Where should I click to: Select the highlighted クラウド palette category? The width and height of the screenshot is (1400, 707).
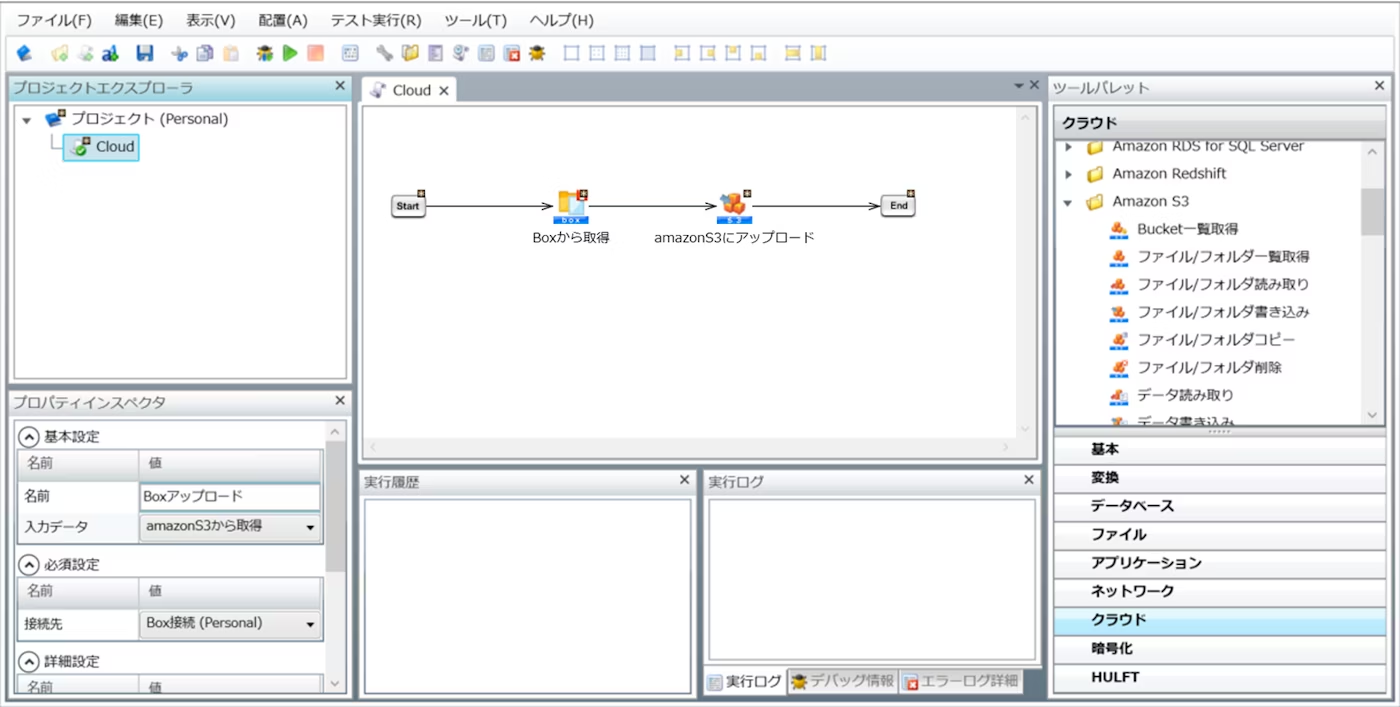coord(1219,620)
